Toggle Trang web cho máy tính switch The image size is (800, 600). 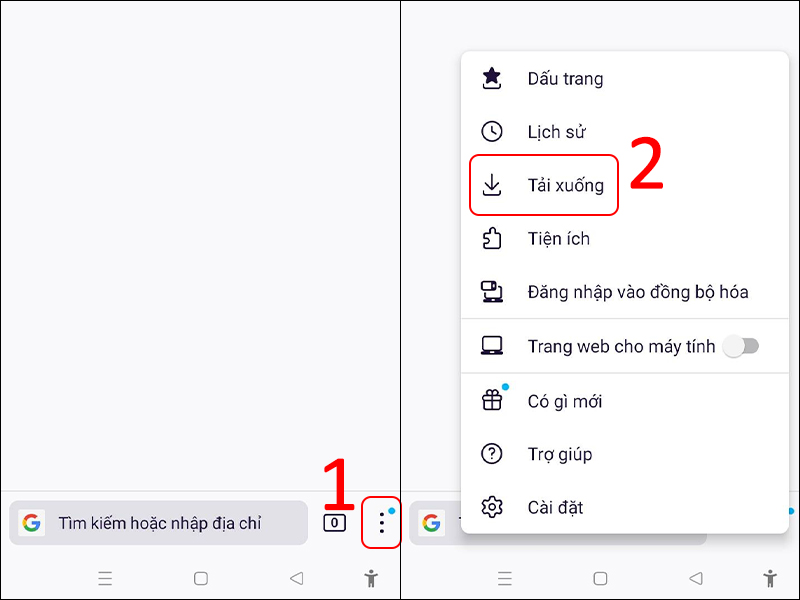pos(741,346)
